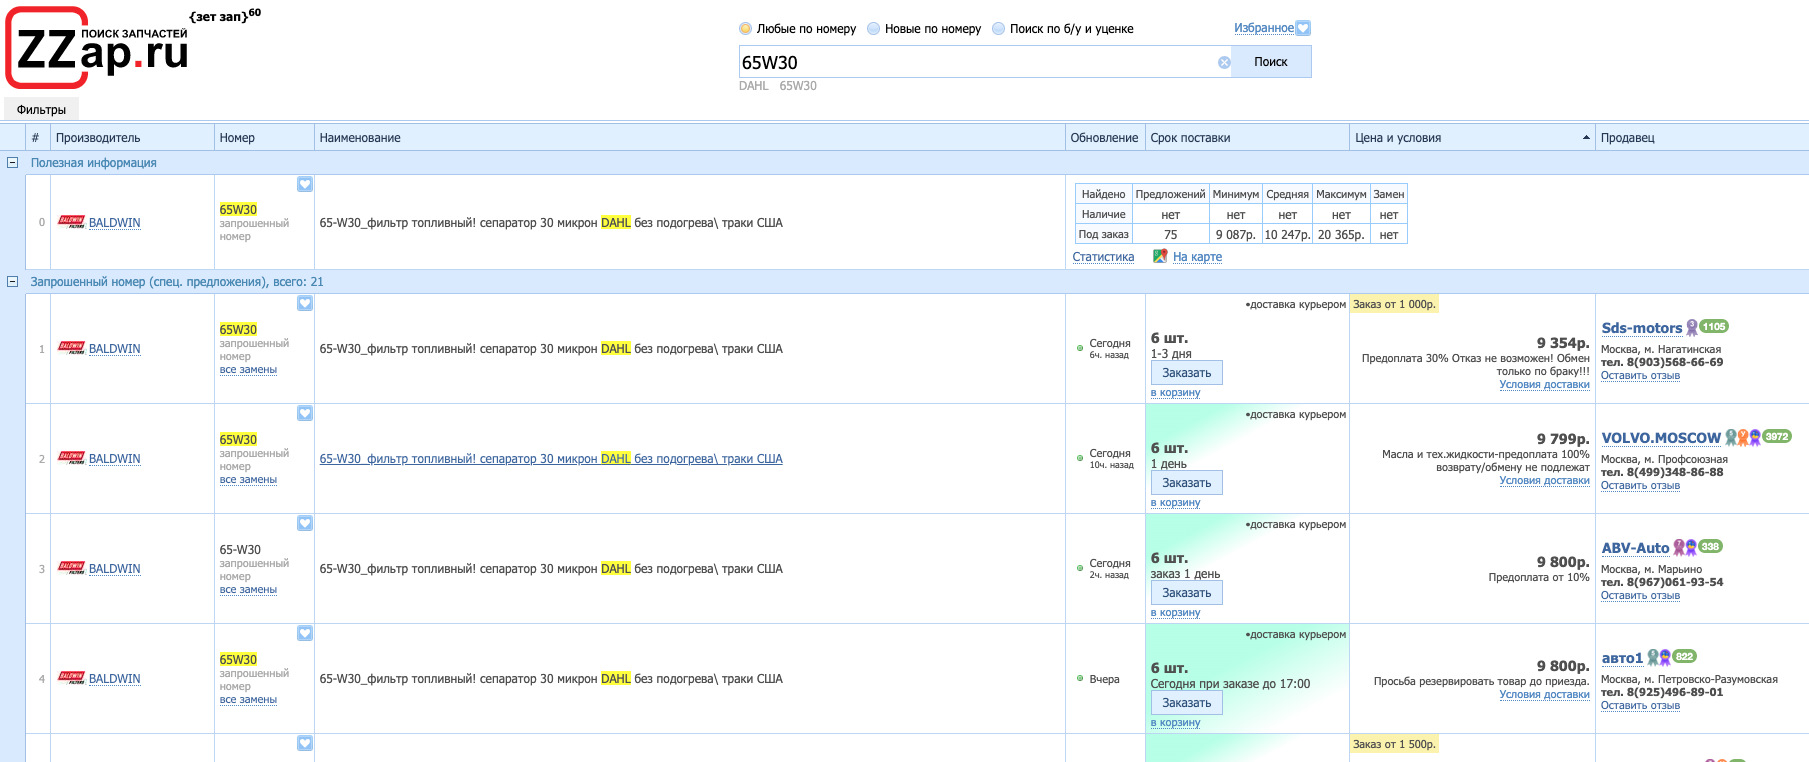Screen dimensions: 1809x762
Task: Sort by Обновление column header
Action: pyautogui.click(x=1105, y=138)
